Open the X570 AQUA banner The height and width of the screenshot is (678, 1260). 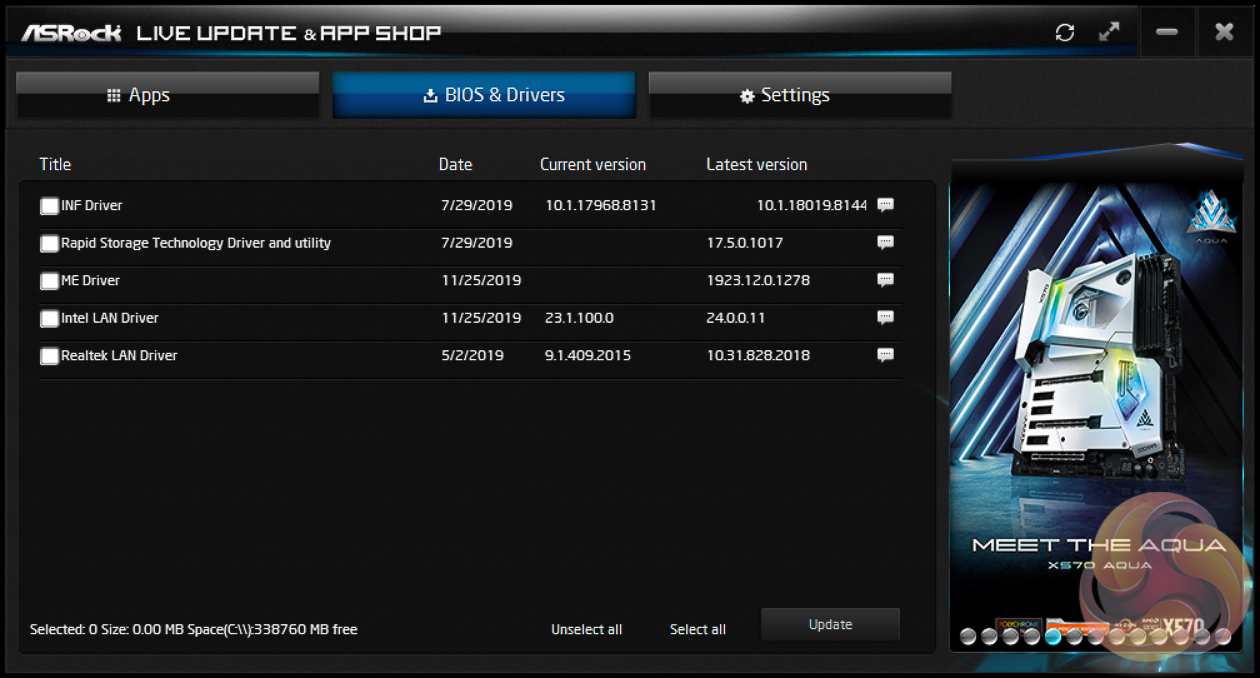click(x=1095, y=400)
